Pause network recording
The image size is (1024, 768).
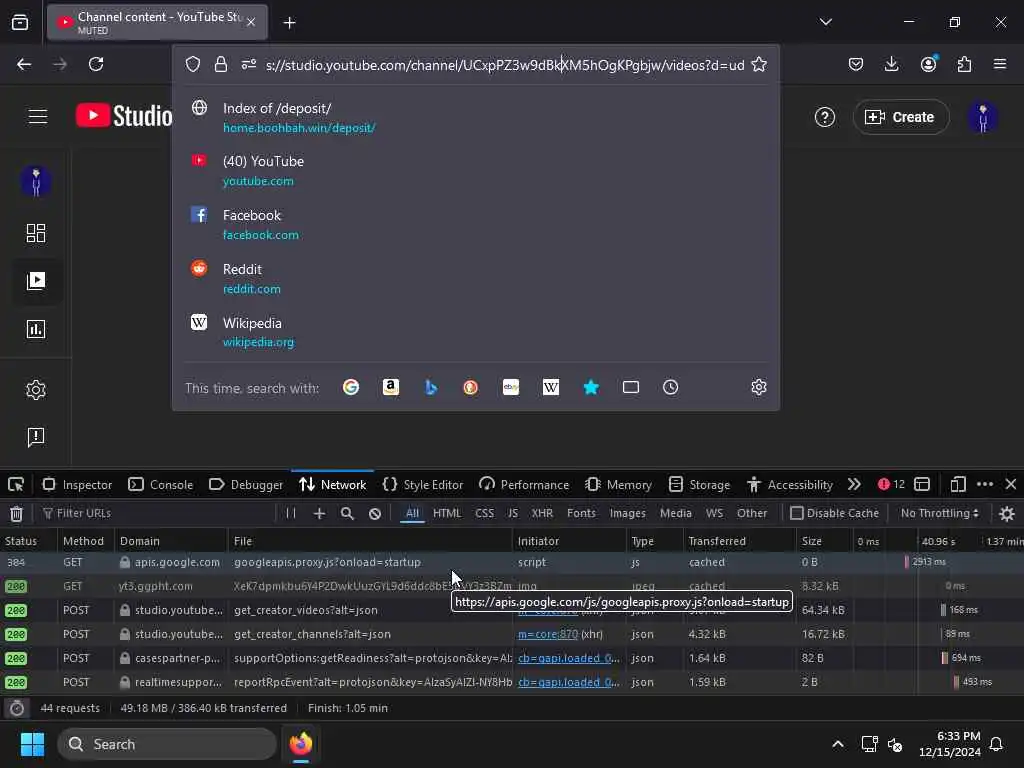click(291, 513)
